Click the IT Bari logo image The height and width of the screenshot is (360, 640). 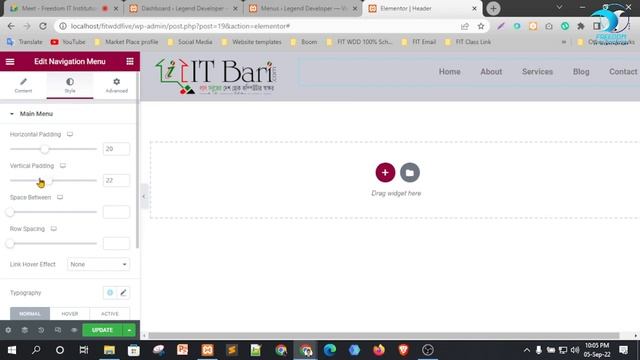pyautogui.click(x=216, y=76)
